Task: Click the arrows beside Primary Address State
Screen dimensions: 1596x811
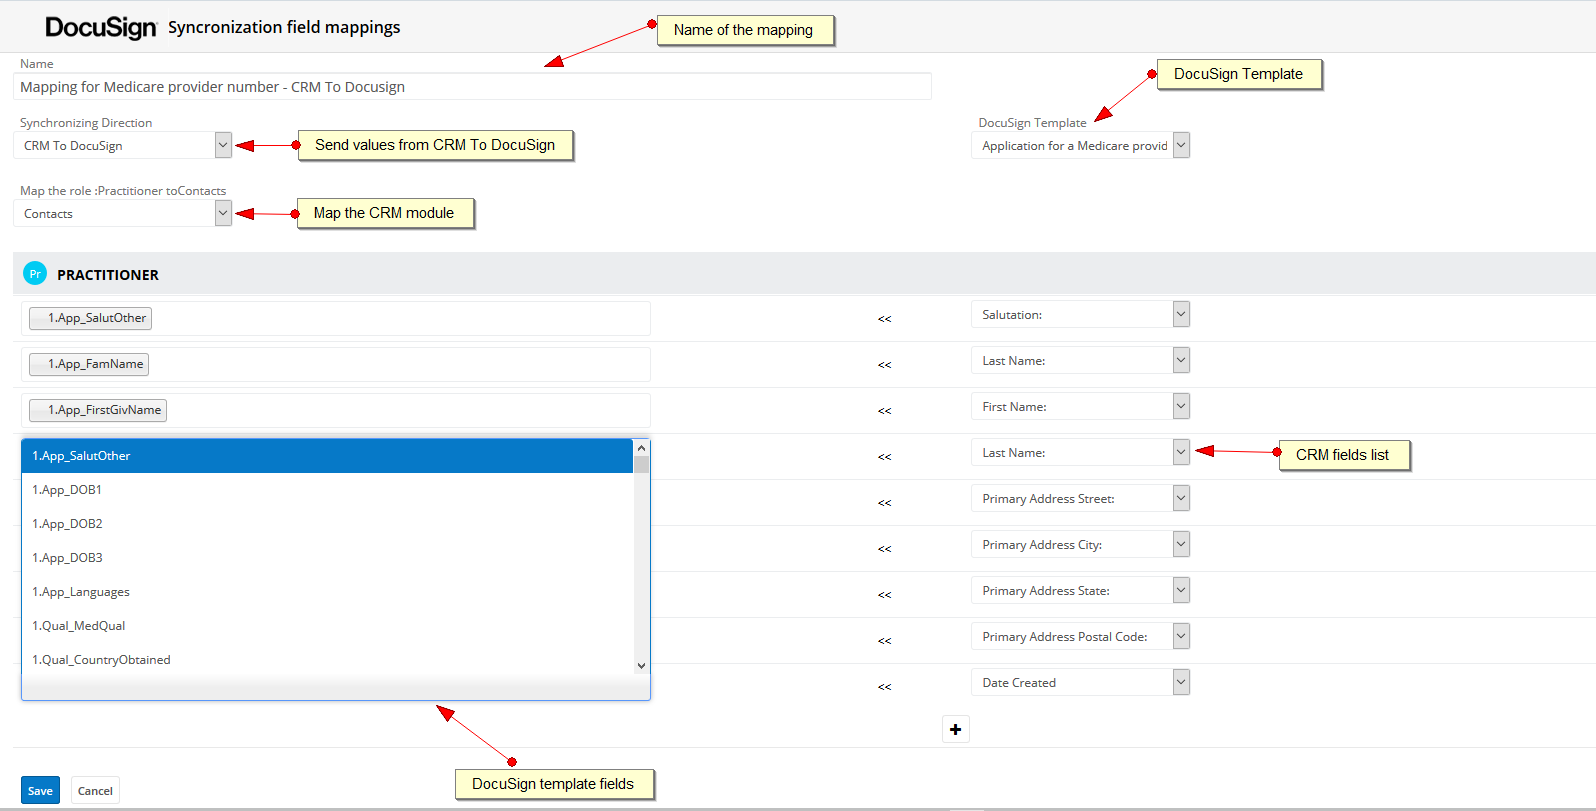Action: [884, 595]
